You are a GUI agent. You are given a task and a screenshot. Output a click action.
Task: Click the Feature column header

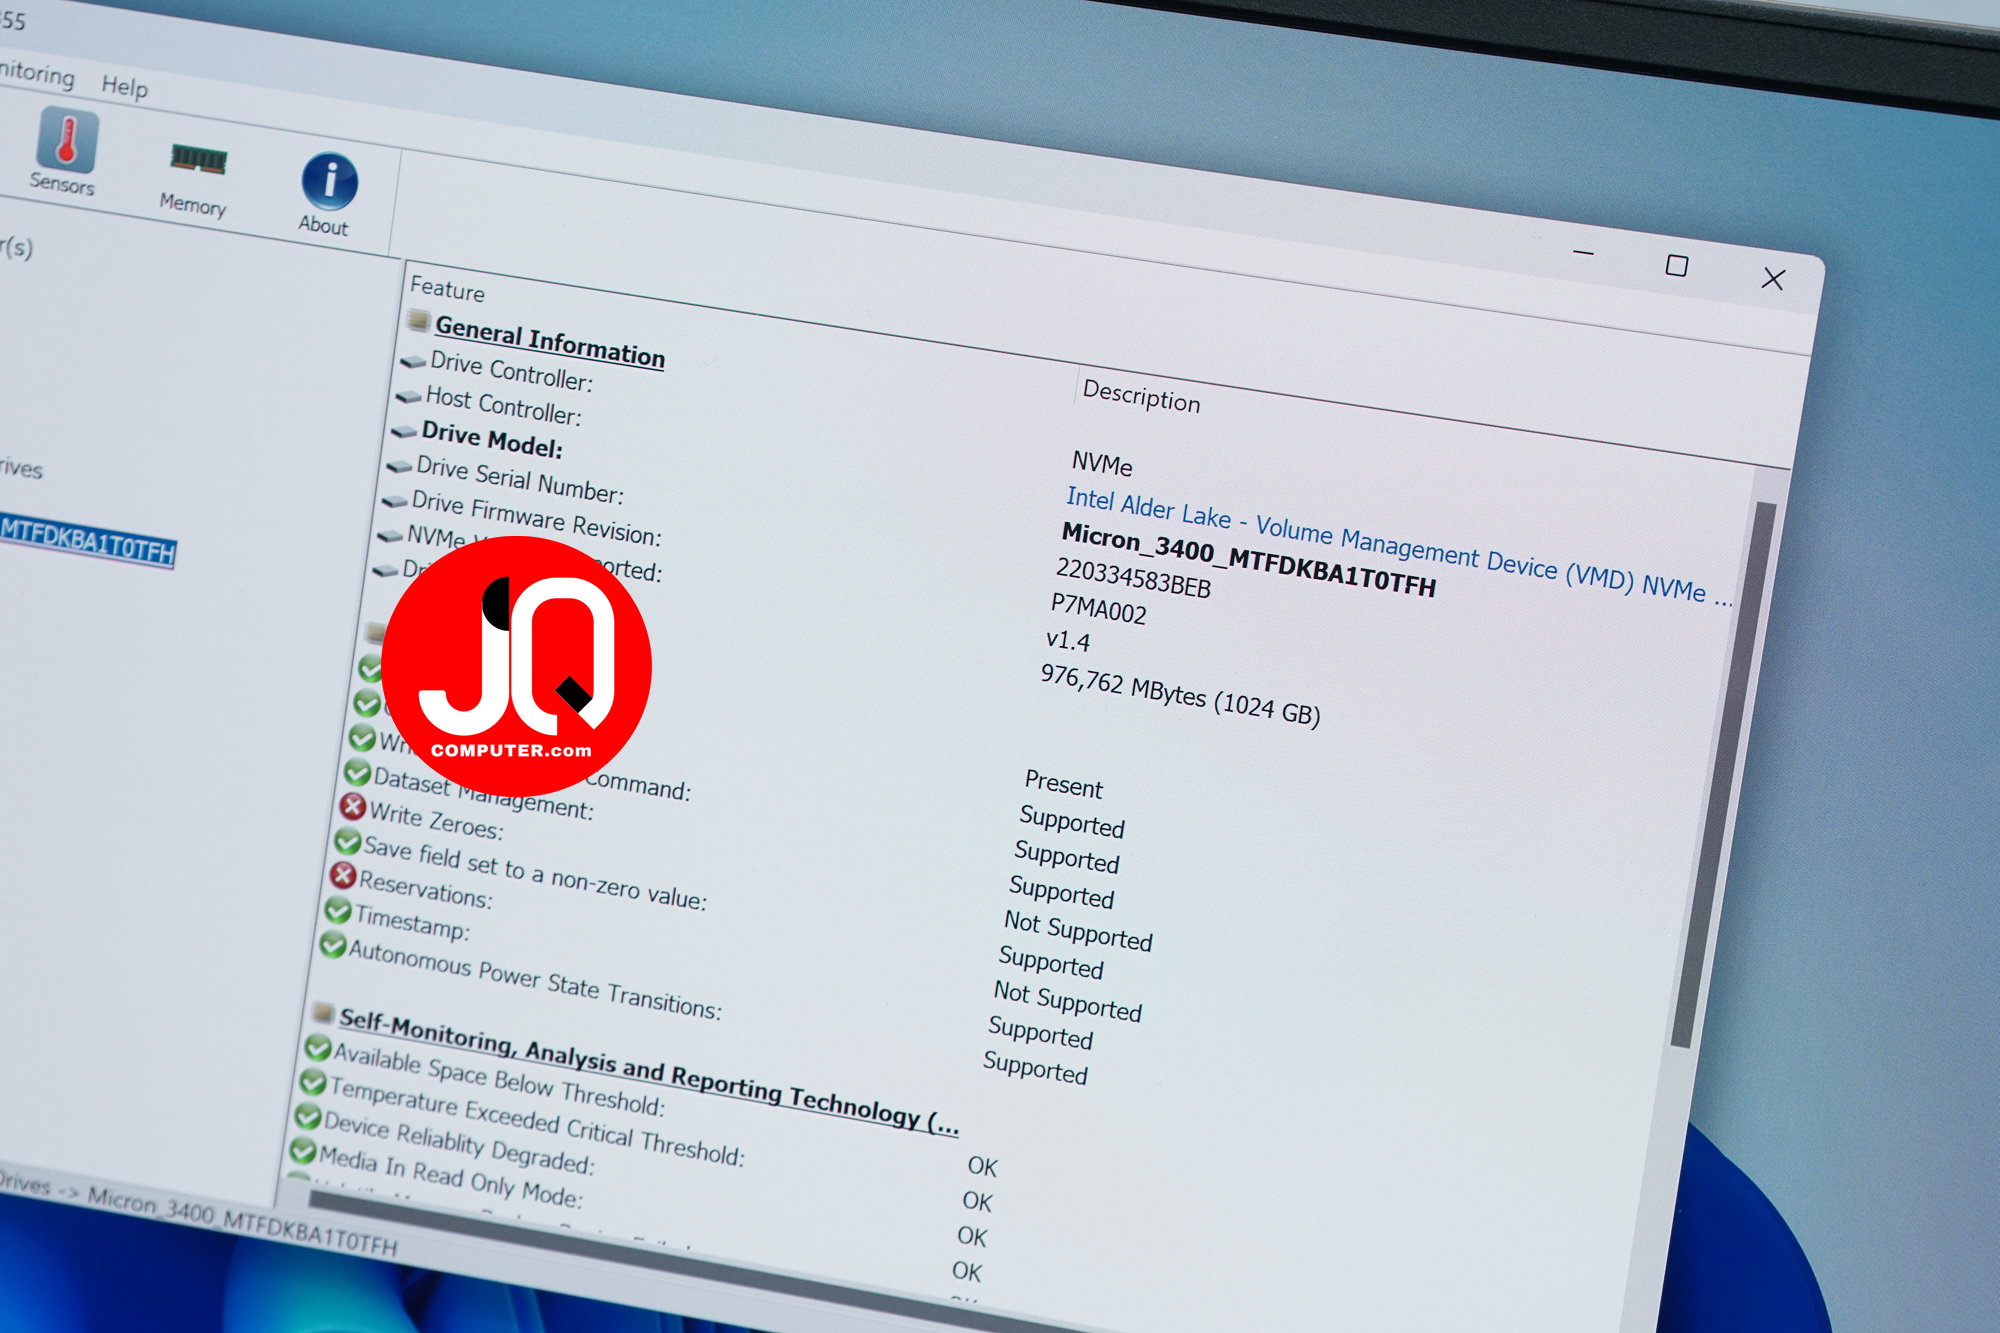coord(447,290)
